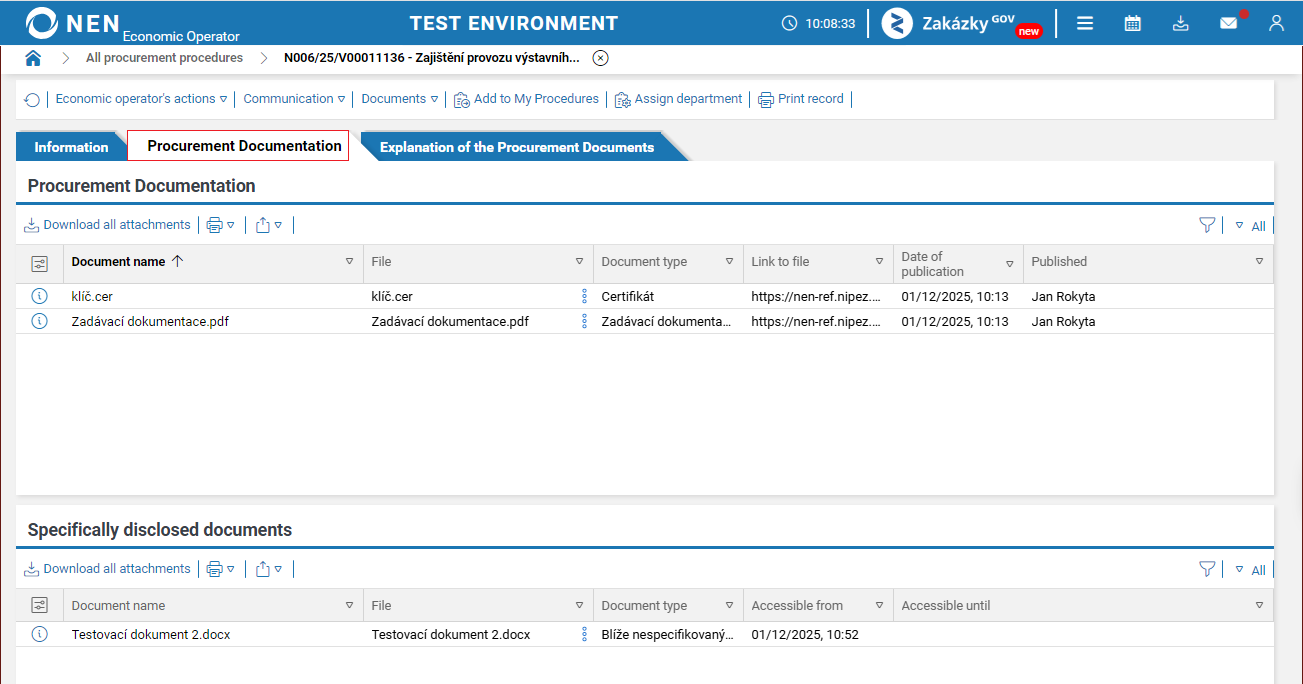The height and width of the screenshot is (684, 1303).
Task: Download all attachments in Procurement Documentation
Action: (x=107, y=225)
